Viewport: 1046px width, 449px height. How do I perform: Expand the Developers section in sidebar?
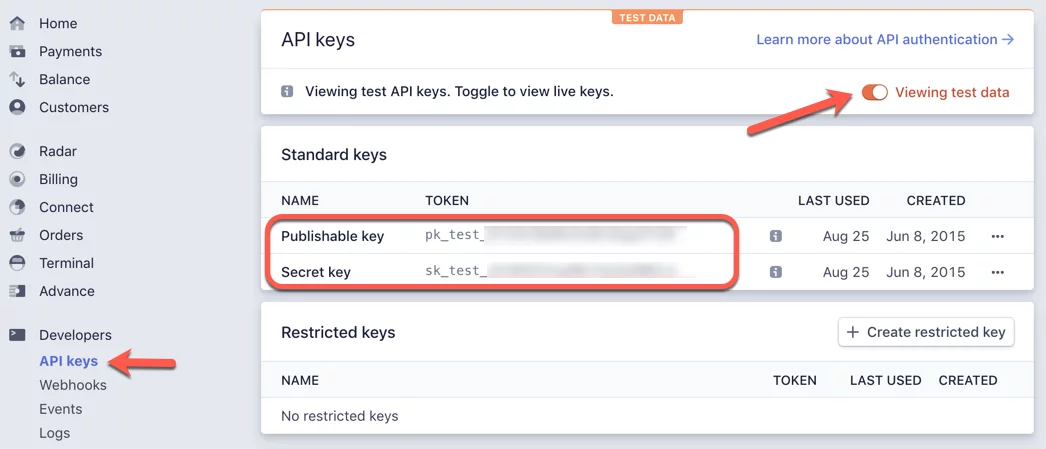tap(75, 335)
